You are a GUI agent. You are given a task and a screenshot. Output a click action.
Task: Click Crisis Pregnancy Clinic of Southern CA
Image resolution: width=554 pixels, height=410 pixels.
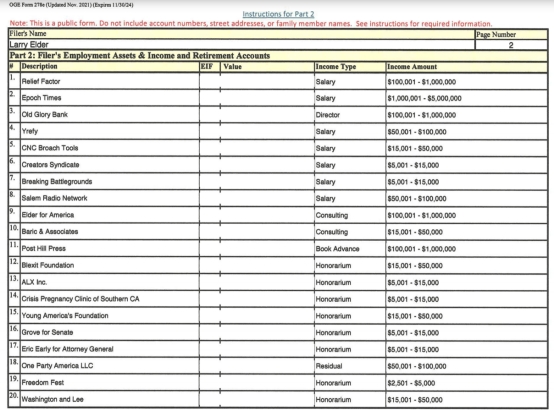(110, 299)
